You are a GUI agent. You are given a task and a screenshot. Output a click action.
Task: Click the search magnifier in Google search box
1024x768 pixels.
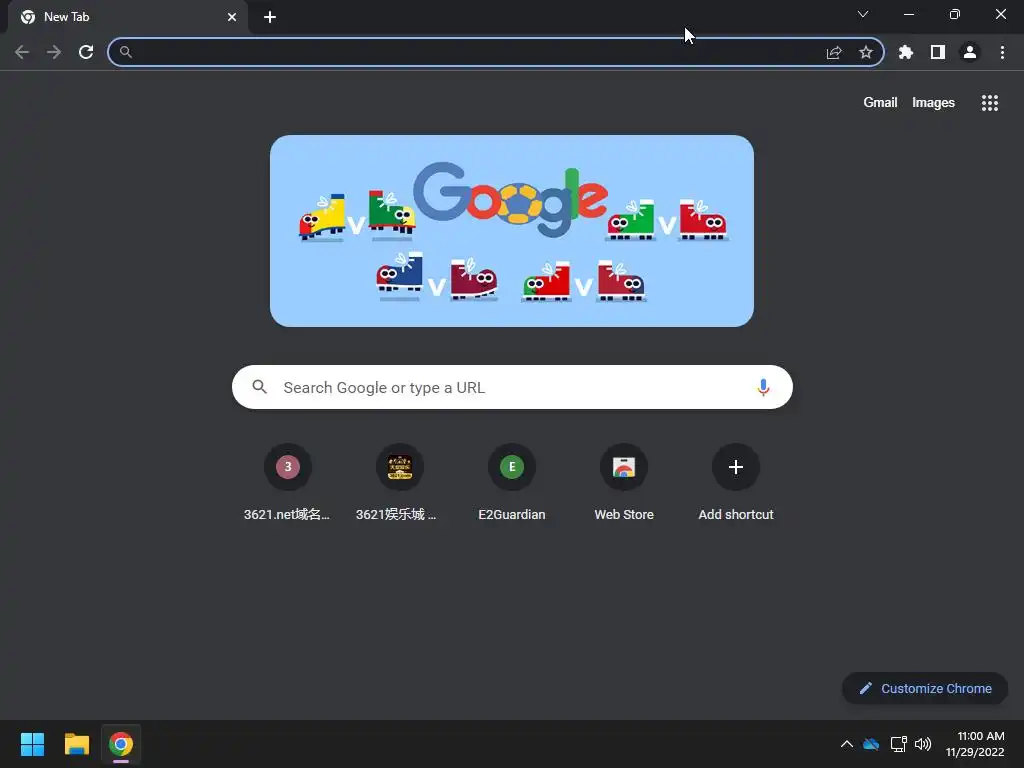(x=259, y=387)
